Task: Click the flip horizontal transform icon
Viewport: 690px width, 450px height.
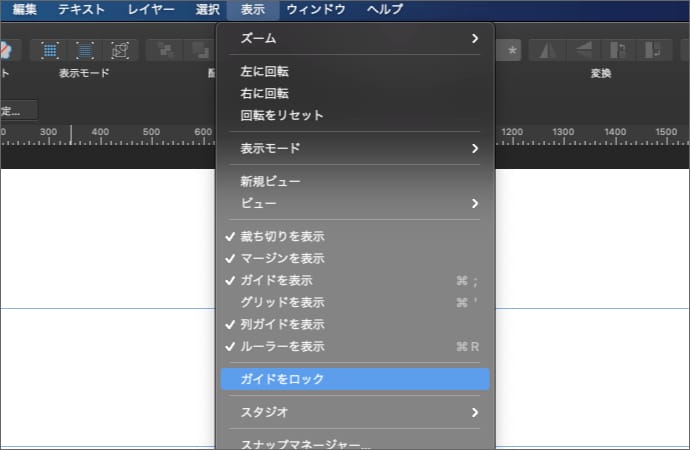Action: [547, 49]
